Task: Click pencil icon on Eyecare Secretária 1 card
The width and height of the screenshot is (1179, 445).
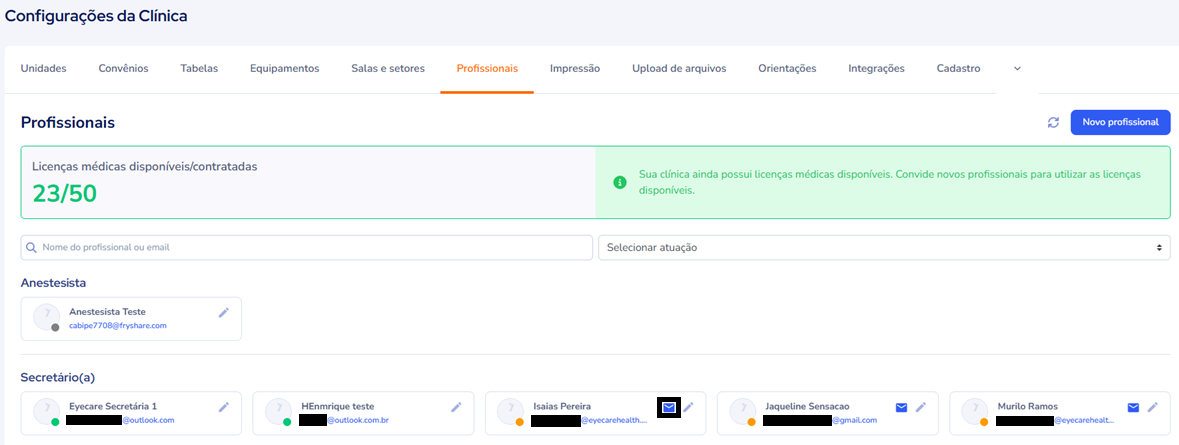Action: pos(224,407)
